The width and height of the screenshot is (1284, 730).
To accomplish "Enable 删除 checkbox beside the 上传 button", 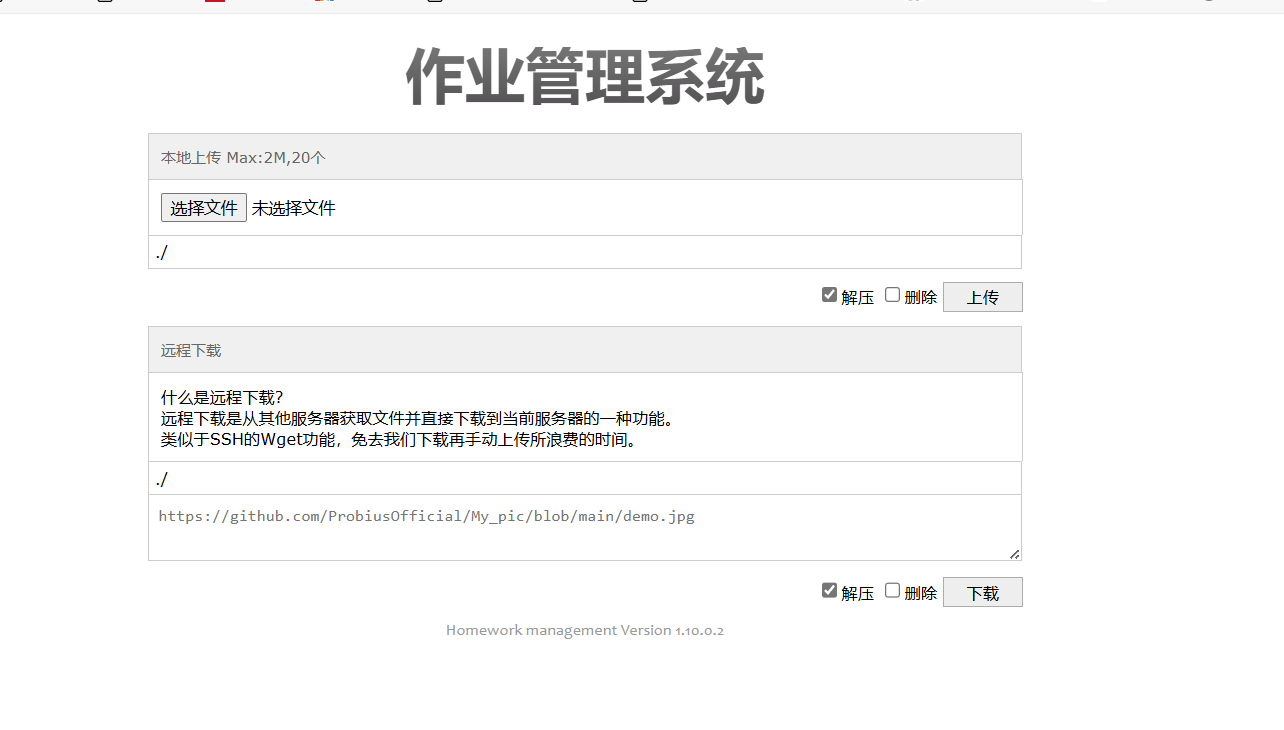I will (892, 294).
